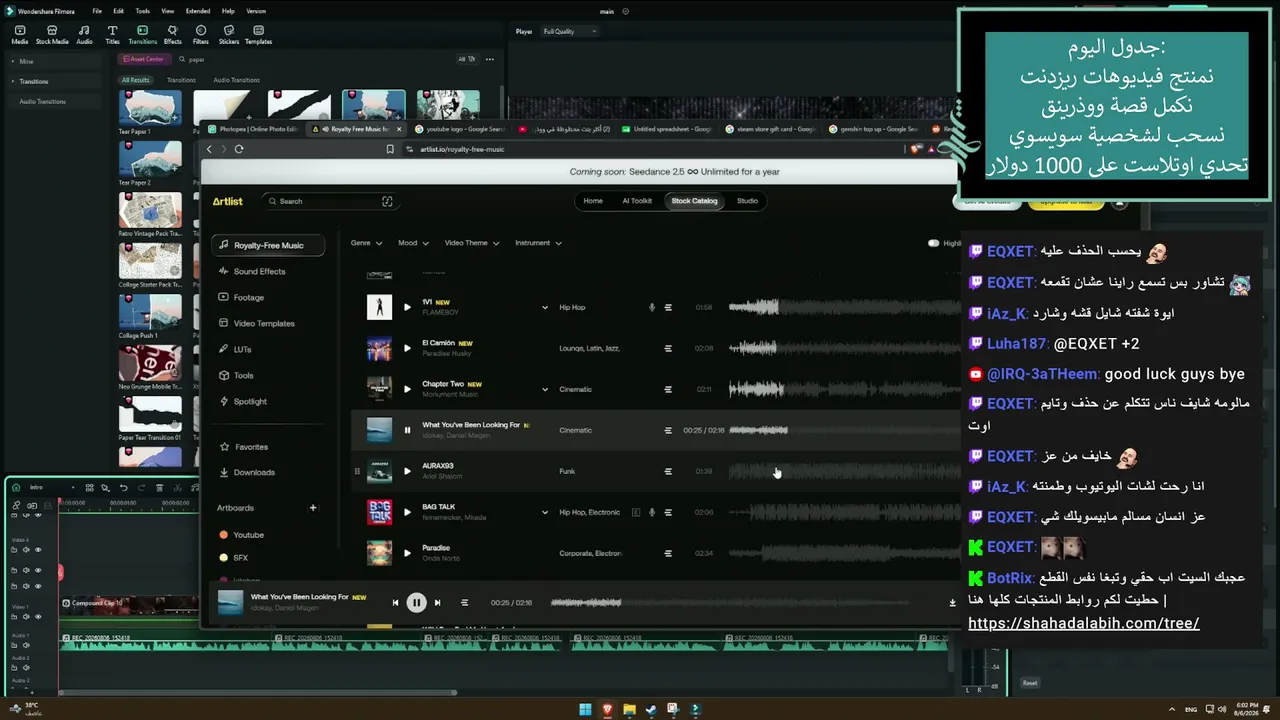Open the View menu in Filmora
The height and width of the screenshot is (720, 1280).
click(x=167, y=11)
